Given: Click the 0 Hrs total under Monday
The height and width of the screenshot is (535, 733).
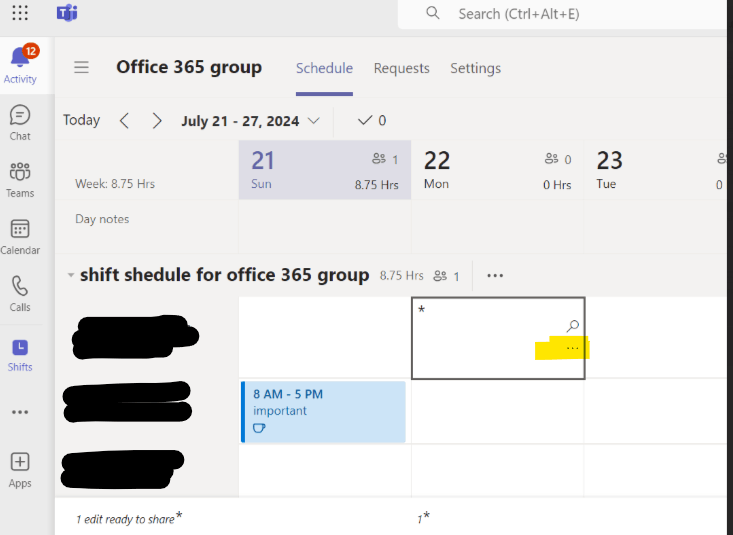Looking at the screenshot, I should pos(557,185).
